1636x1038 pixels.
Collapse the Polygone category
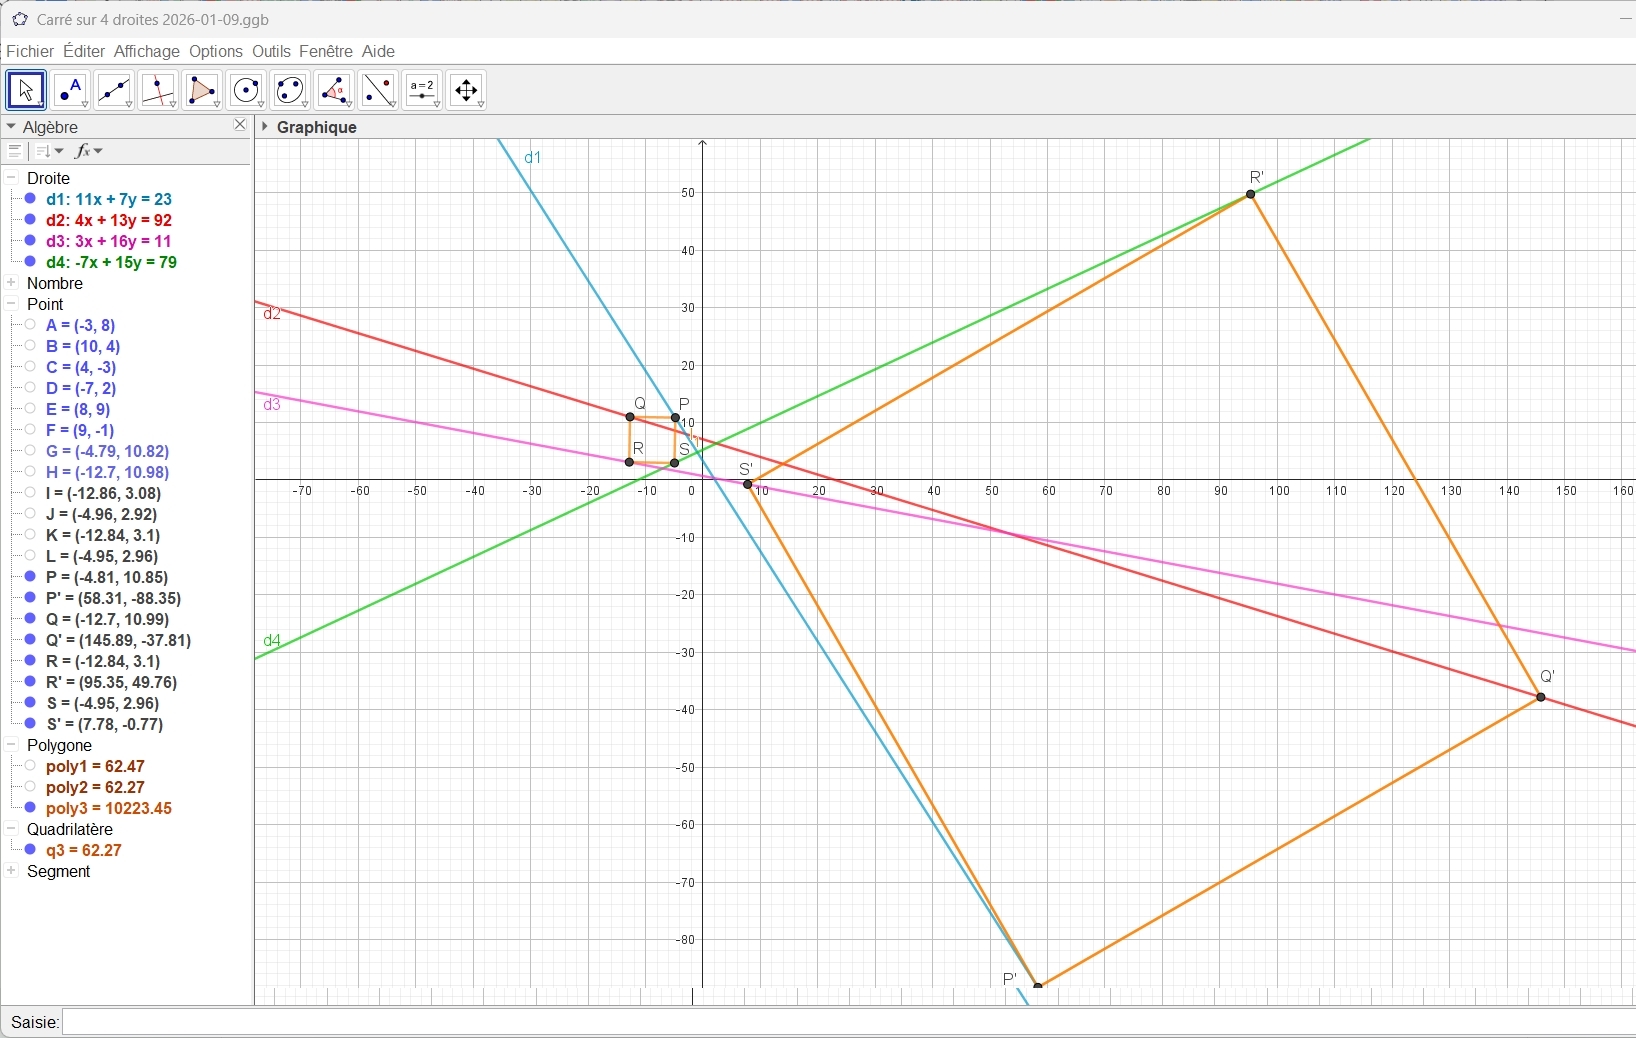click(x=12, y=745)
